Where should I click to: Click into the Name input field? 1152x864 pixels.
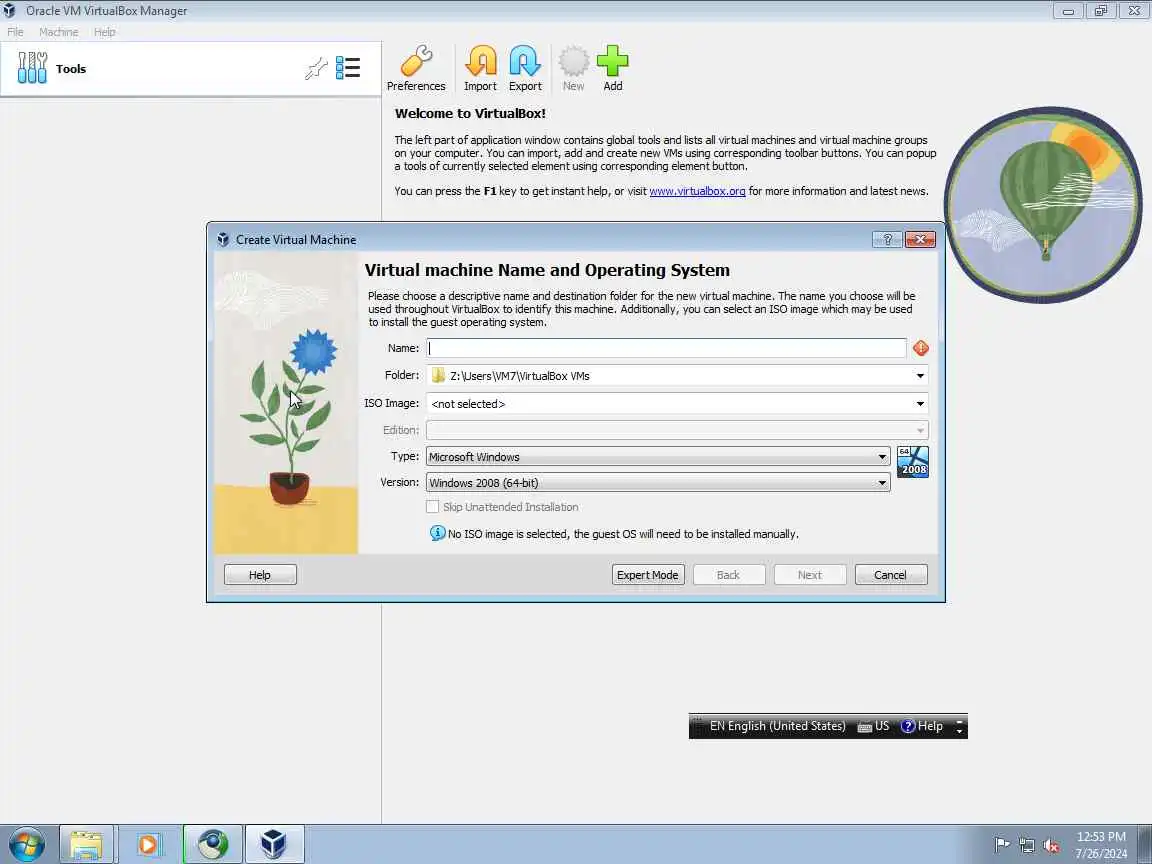666,348
